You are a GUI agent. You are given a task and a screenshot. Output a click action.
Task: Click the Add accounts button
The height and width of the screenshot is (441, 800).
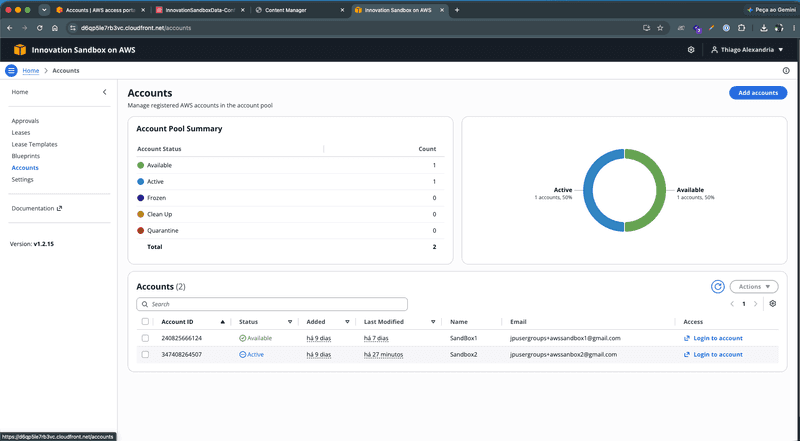758,93
